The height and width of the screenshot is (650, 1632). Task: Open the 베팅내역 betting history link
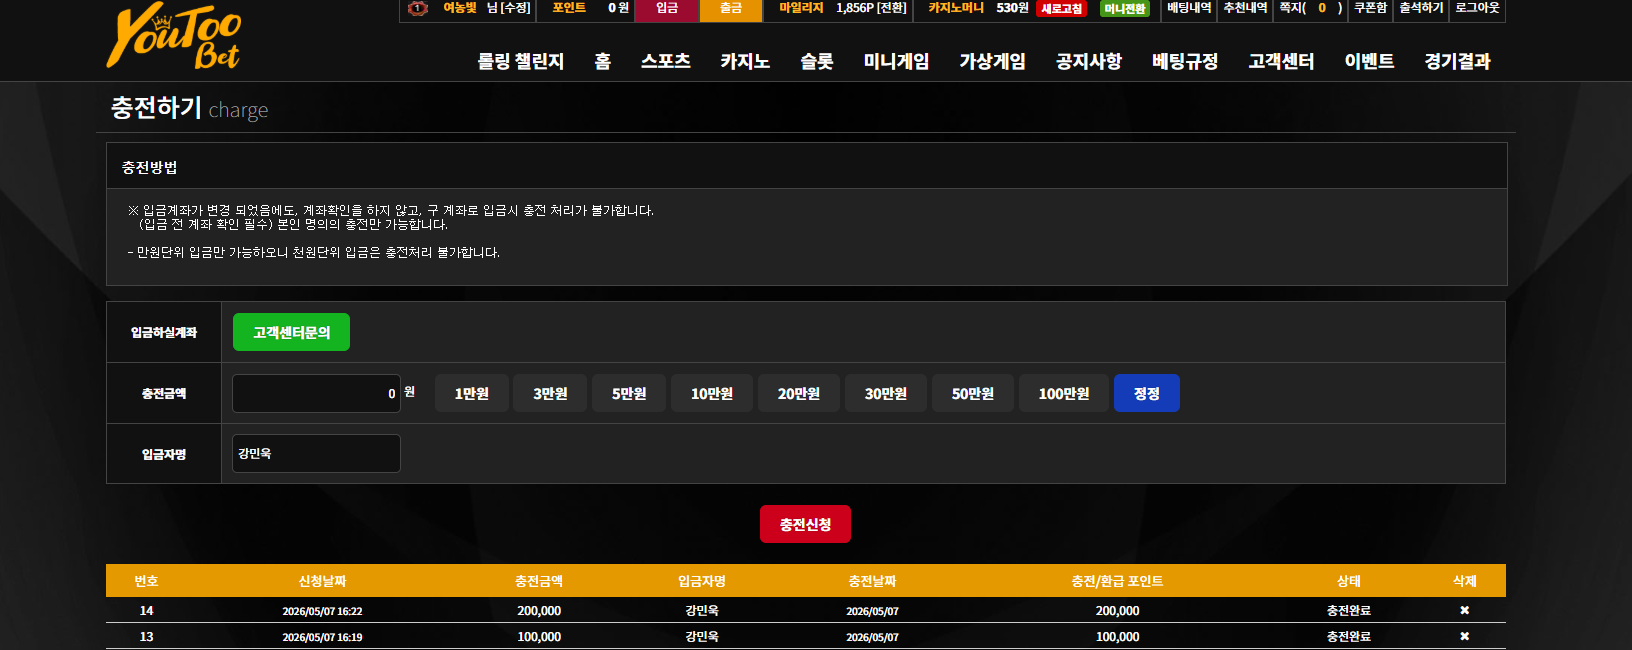coord(1189,8)
